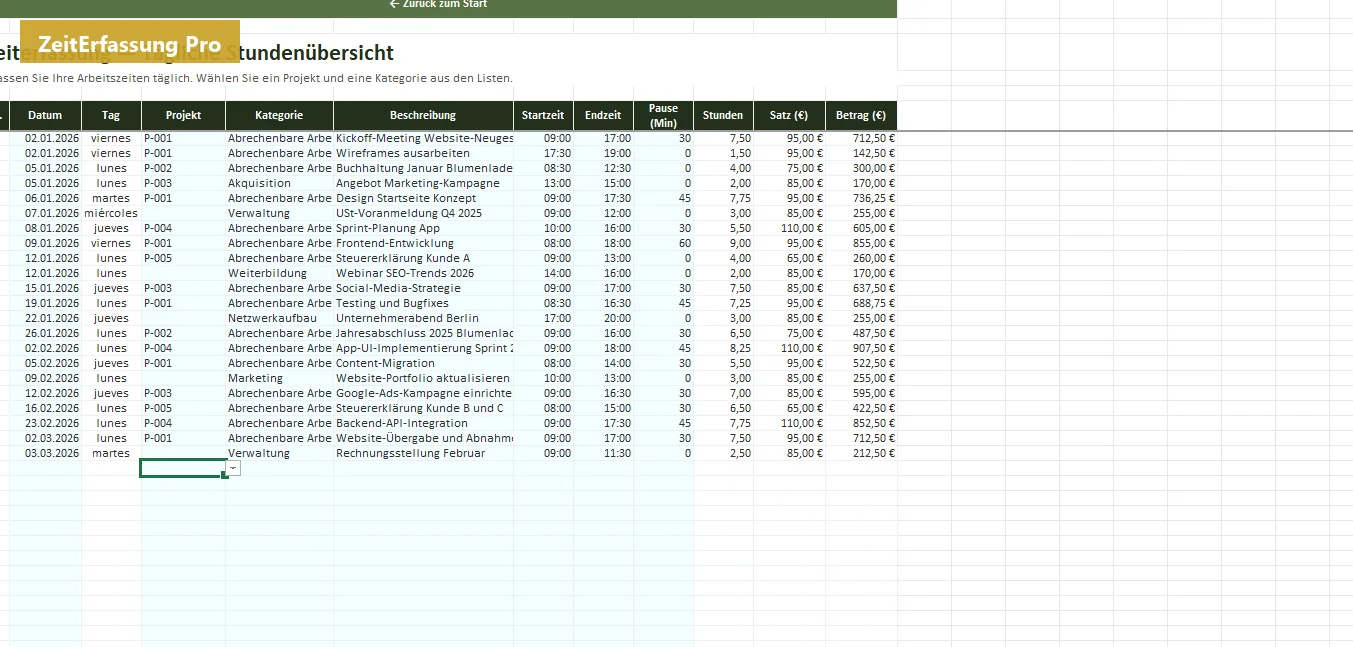Select the "Startzeit" header cell
This screenshot has width=1353, height=647.
point(543,115)
